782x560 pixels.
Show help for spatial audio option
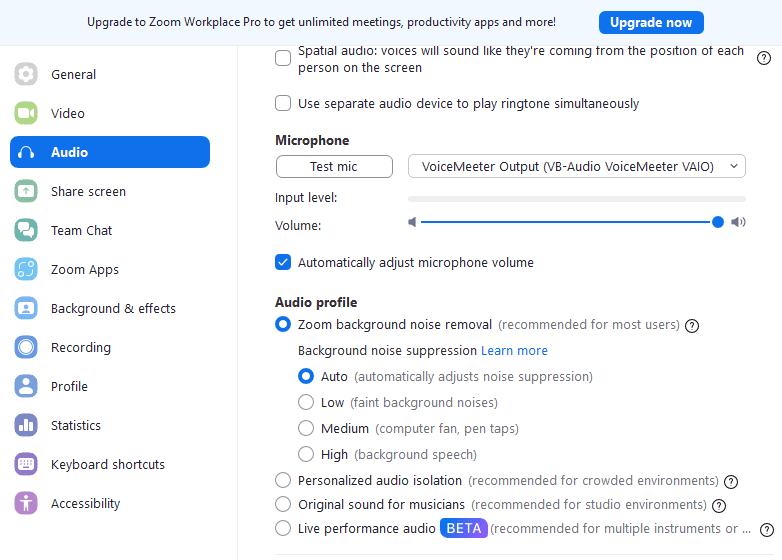[764, 58]
